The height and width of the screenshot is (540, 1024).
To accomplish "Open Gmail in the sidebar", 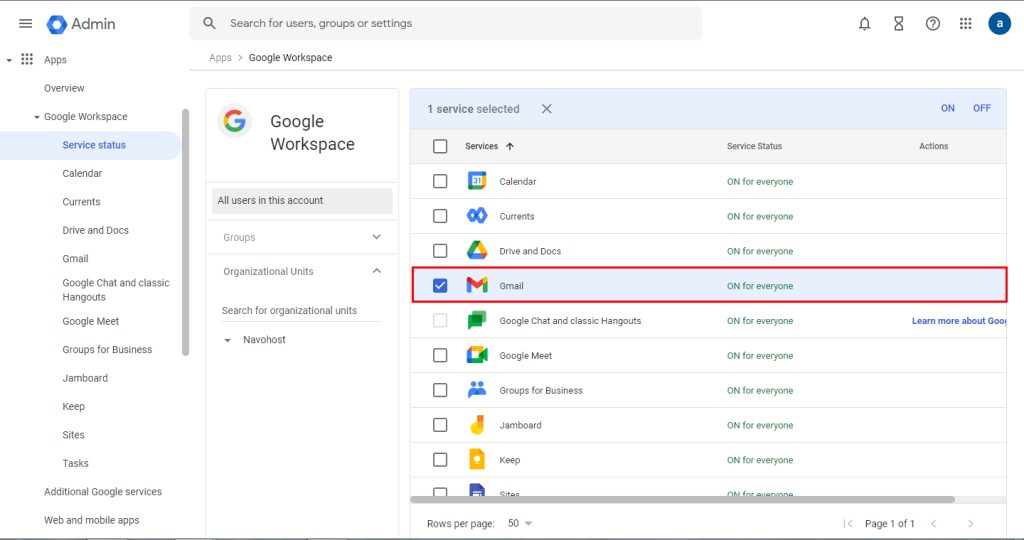I will click(75, 259).
